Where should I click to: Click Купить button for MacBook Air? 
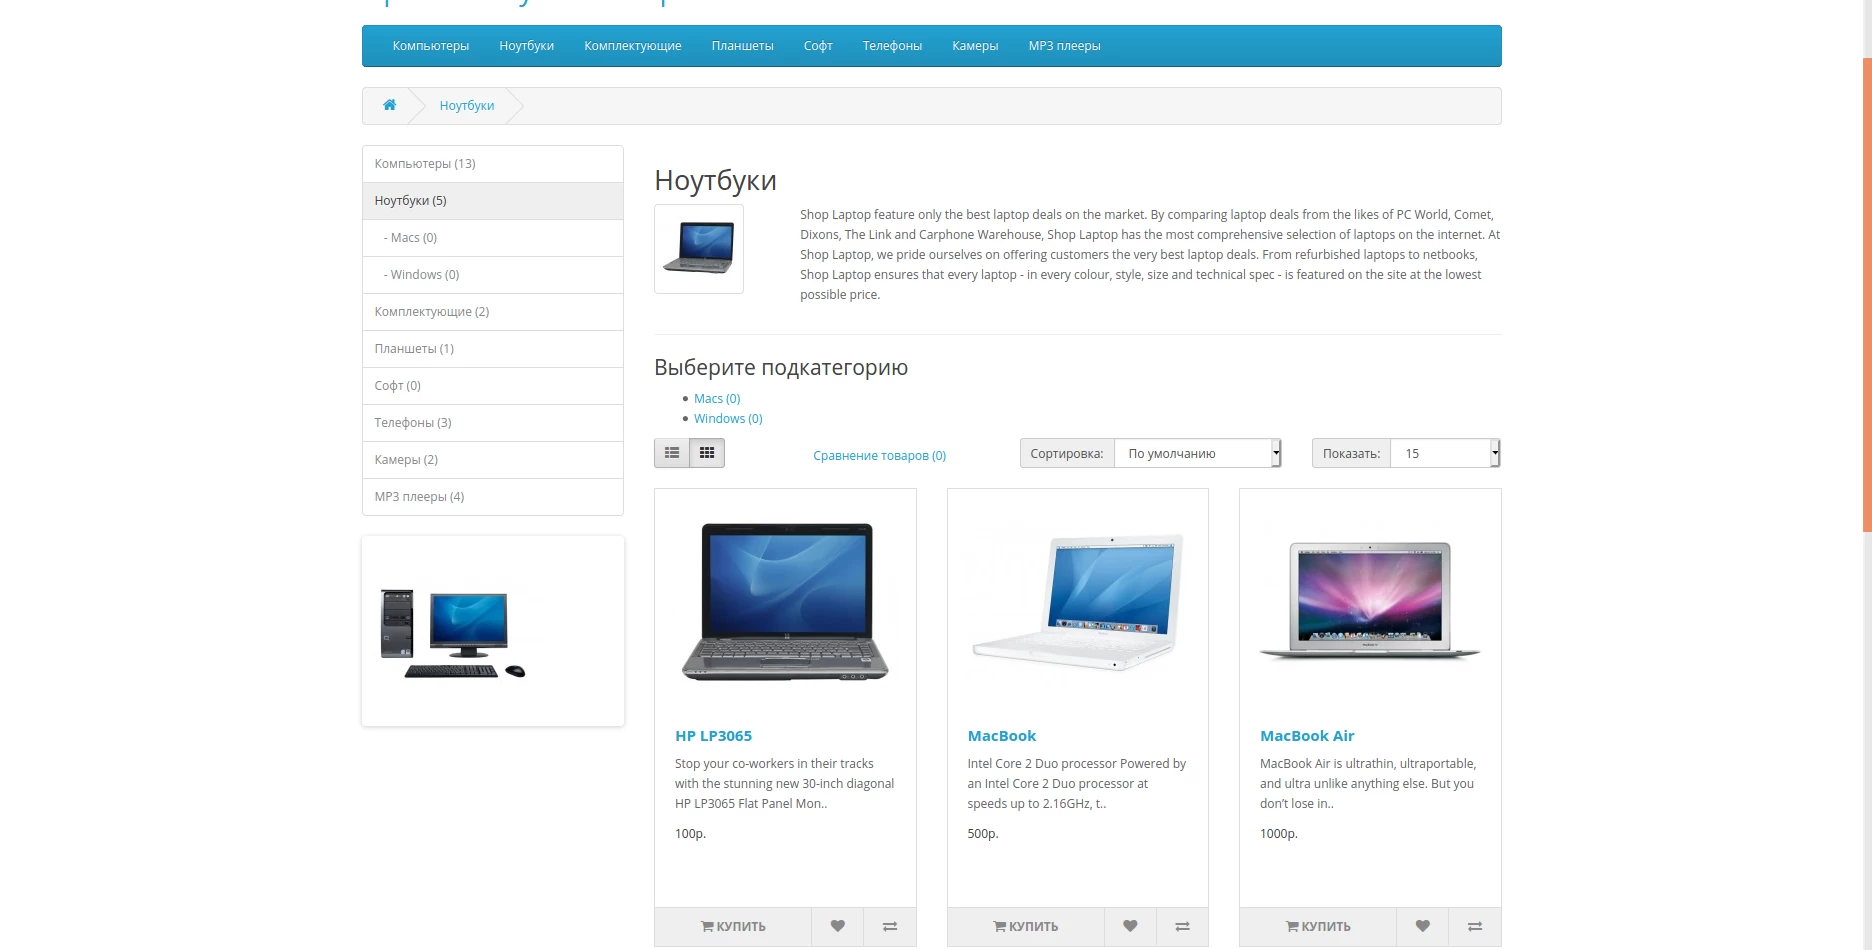click(x=1318, y=926)
